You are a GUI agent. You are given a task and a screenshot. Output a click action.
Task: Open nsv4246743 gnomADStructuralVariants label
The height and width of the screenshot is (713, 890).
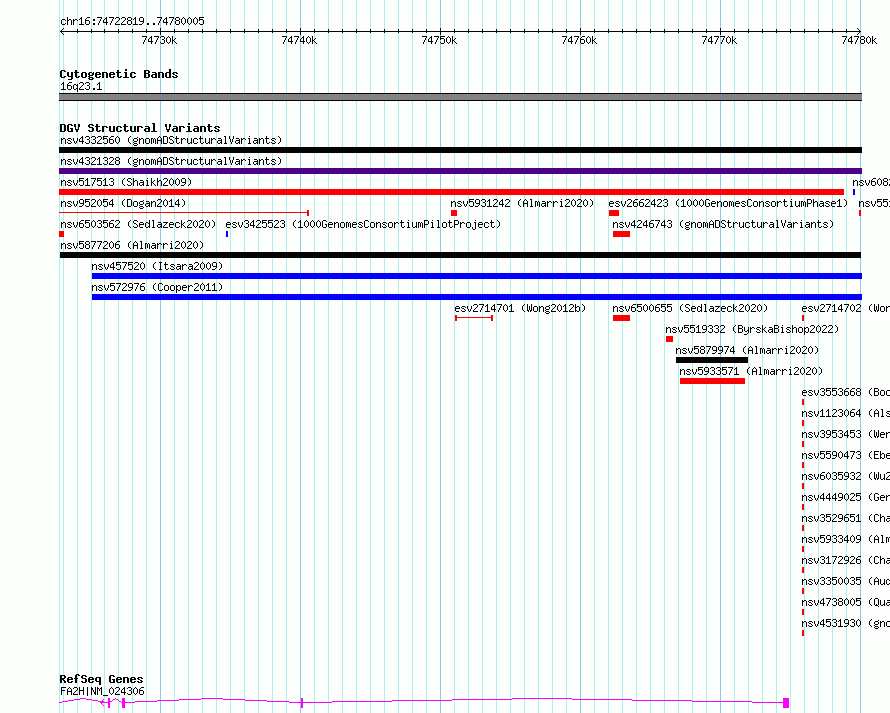[723, 224]
